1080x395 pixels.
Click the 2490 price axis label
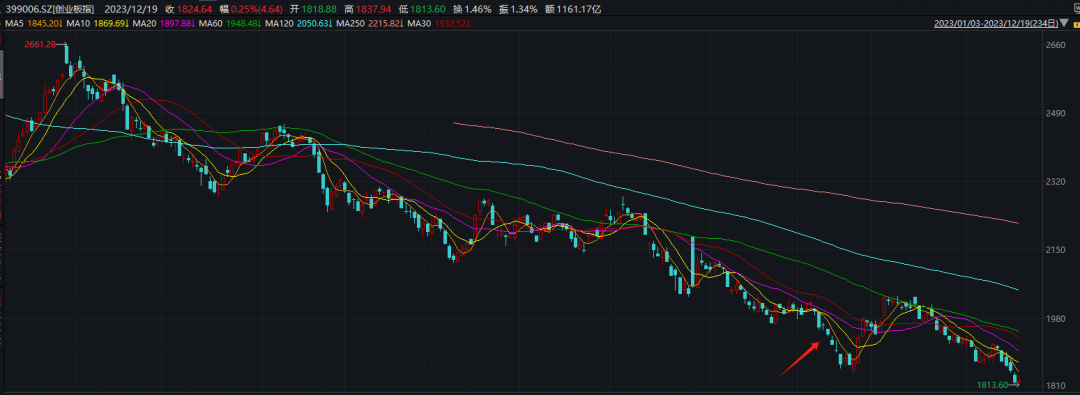1056,113
